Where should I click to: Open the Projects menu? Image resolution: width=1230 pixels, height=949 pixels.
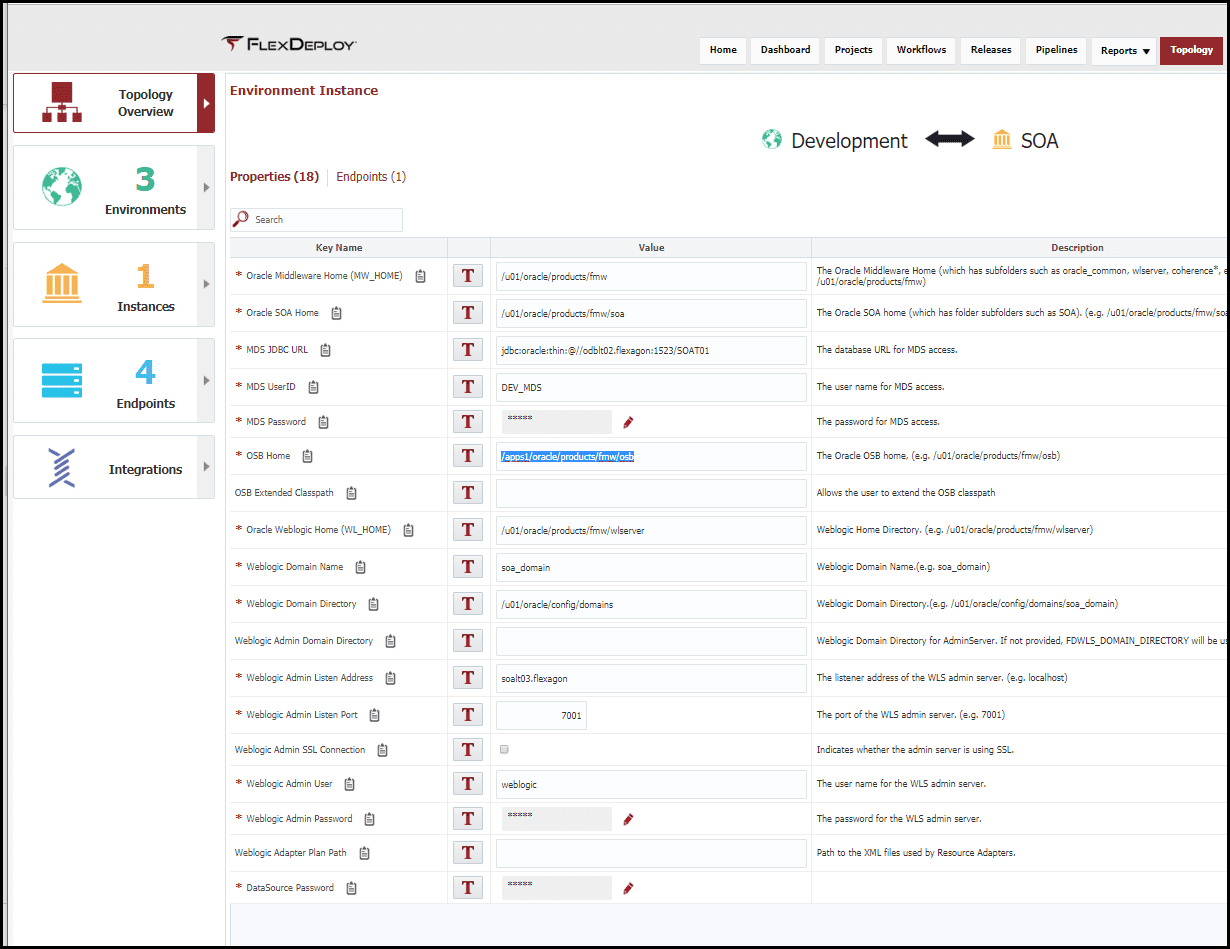tap(853, 50)
